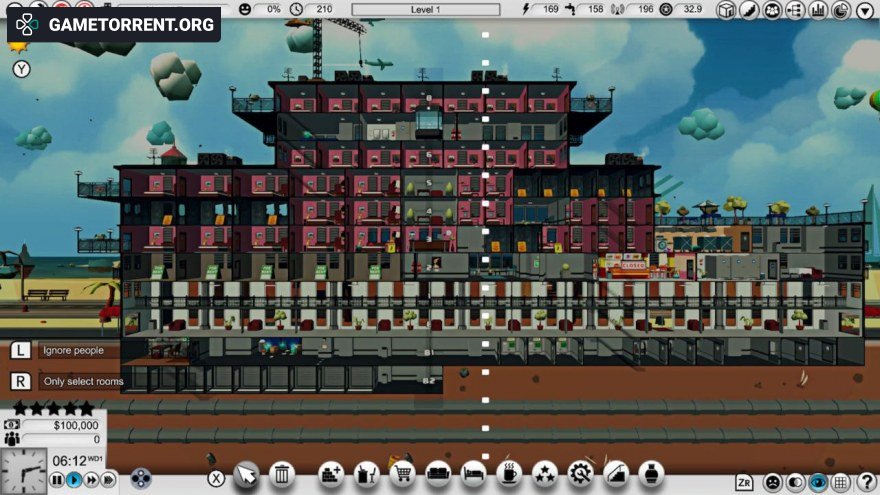Open the hierarchy tree chart icon
The width and height of the screenshot is (880, 495).
(795, 10)
